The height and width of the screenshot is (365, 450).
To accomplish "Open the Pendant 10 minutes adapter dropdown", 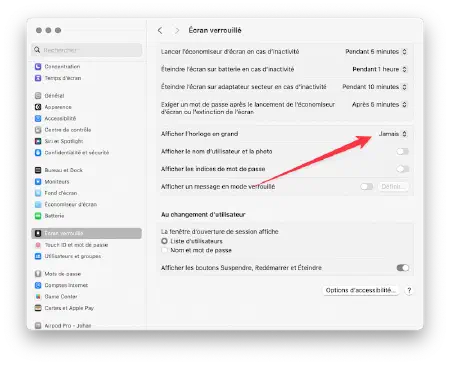I will tap(375, 87).
